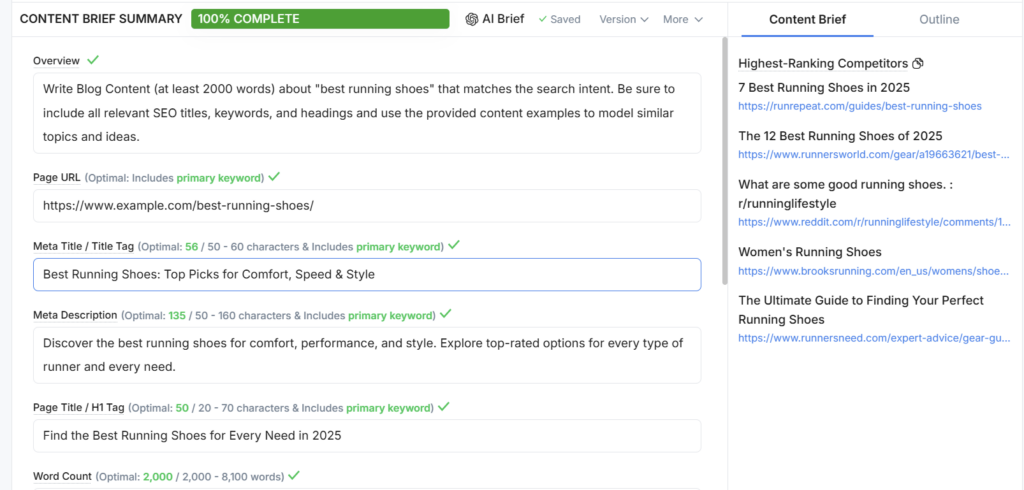The image size is (1024, 490).
Task: Click the checkmark beside Word Count label
Action: tap(294, 475)
